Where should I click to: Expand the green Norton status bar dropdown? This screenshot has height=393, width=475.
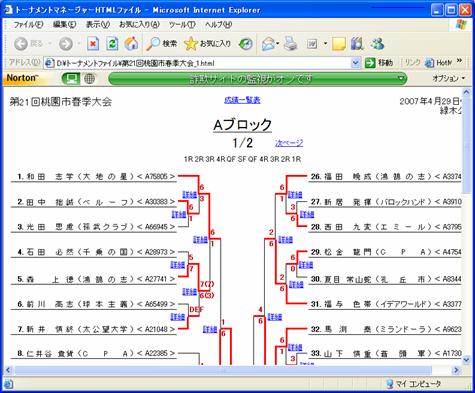click(x=401, y=79)
